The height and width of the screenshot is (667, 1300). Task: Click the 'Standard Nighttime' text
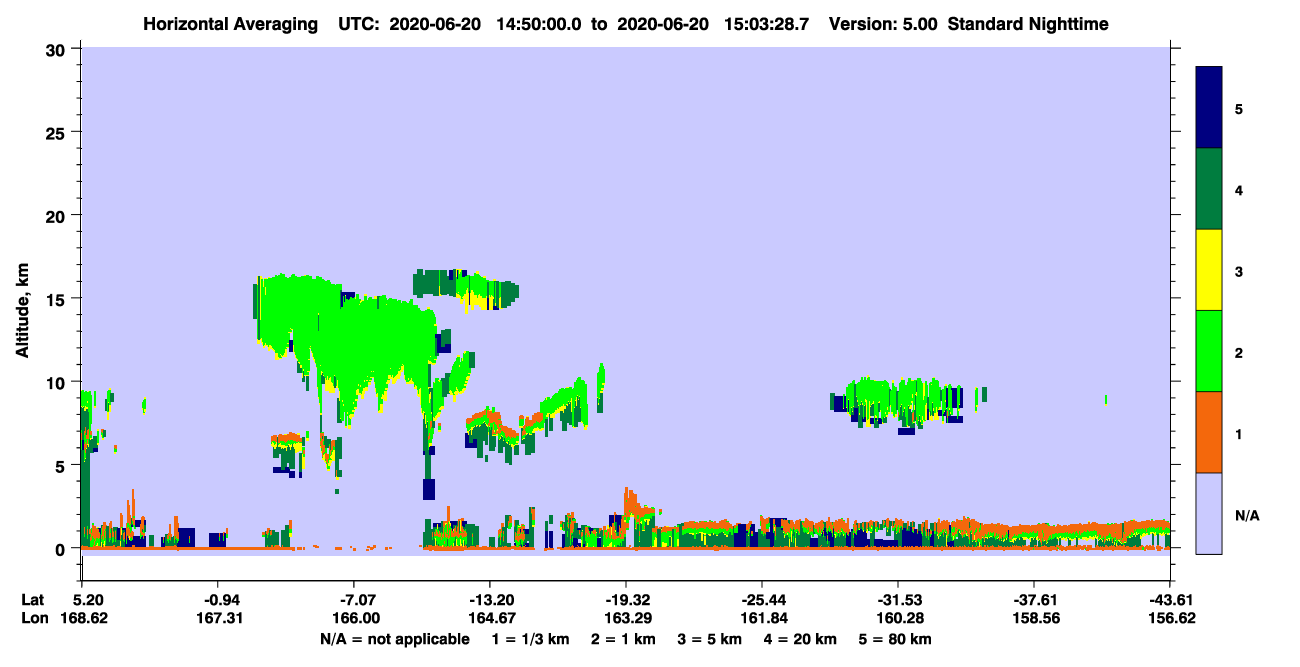[1028, 23]
